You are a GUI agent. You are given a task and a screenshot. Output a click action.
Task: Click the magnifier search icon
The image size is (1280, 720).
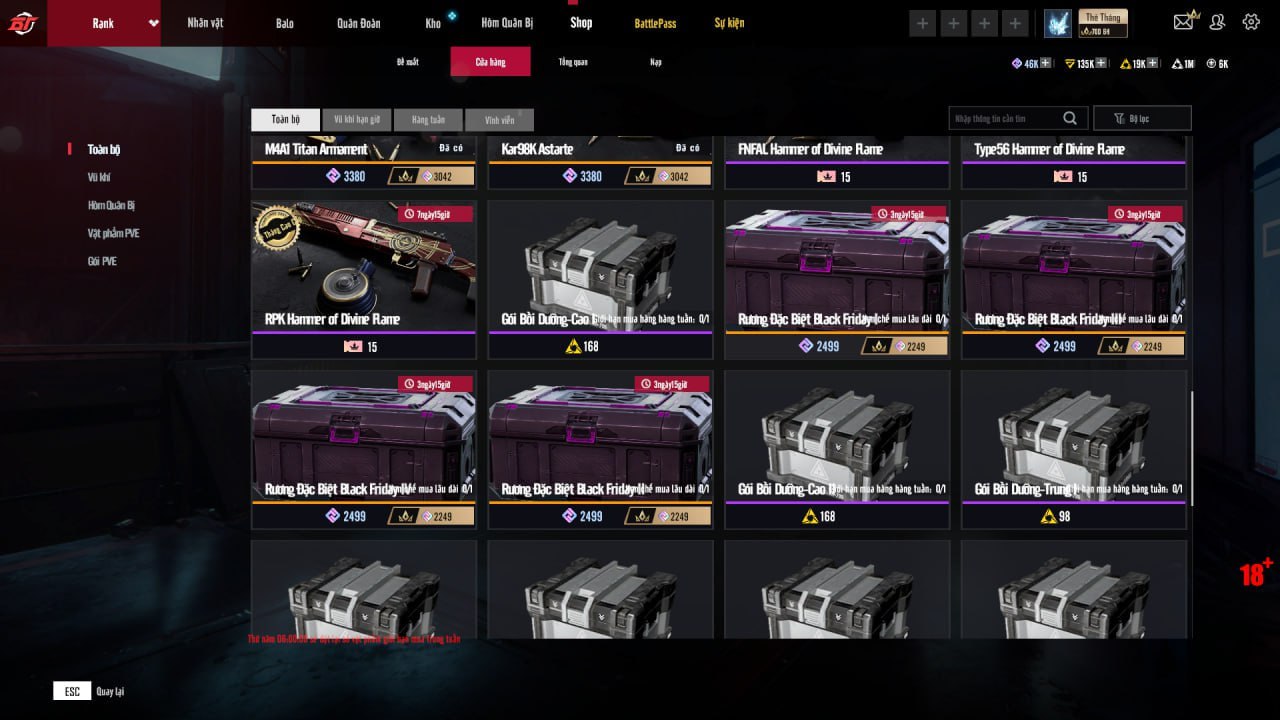coord(1070,118)
